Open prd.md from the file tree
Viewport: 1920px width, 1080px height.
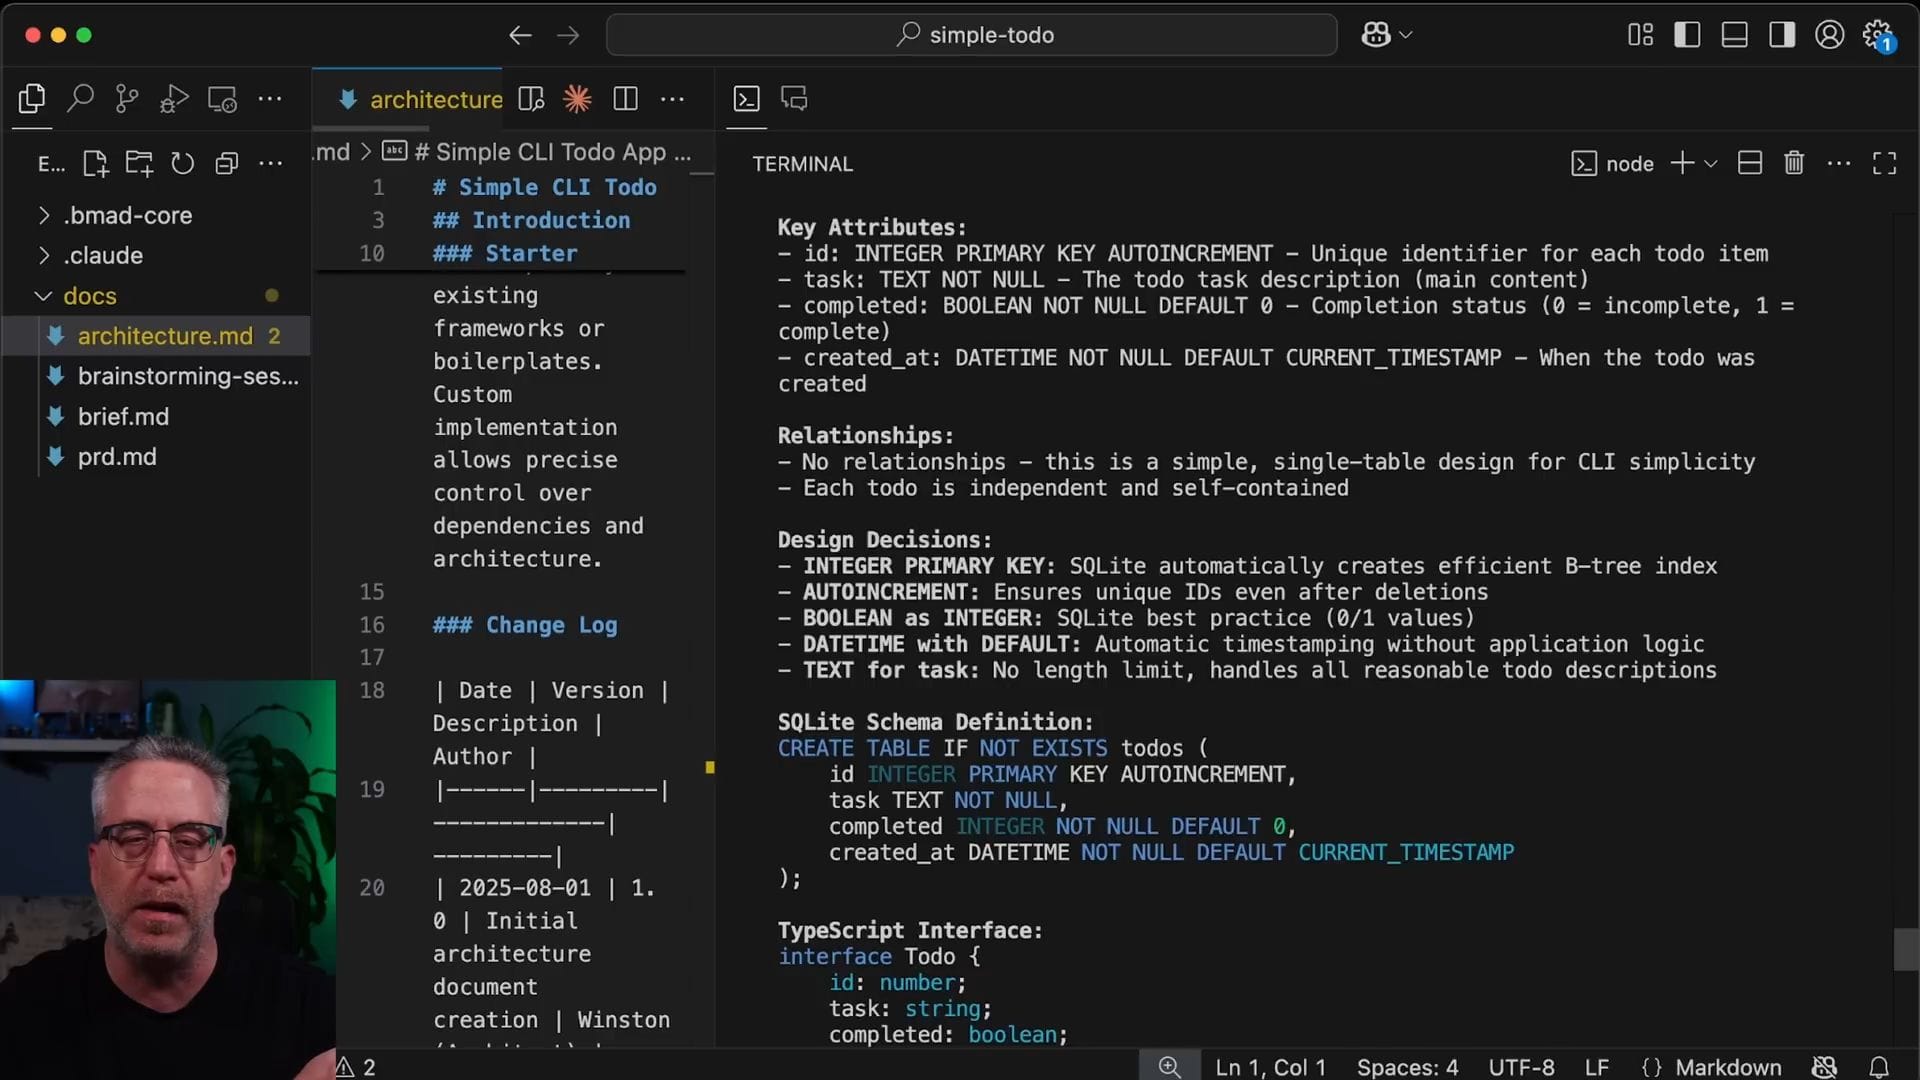(117, 456)
